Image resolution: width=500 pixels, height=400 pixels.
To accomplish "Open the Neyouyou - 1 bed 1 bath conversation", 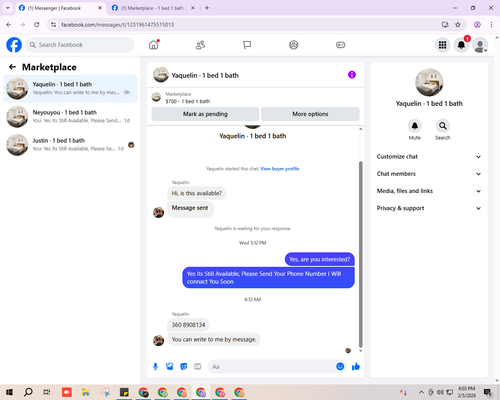I will coord(70,117).
